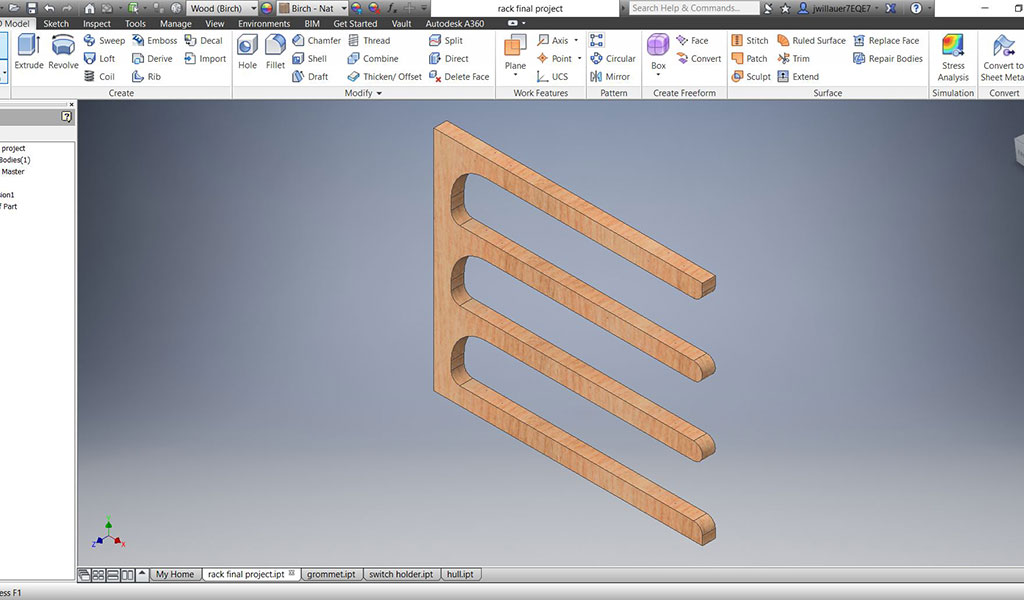Viewport: 1024px width, 600px height.
Task: Focus the Search Help & Commands field
Action: [694, 8]
